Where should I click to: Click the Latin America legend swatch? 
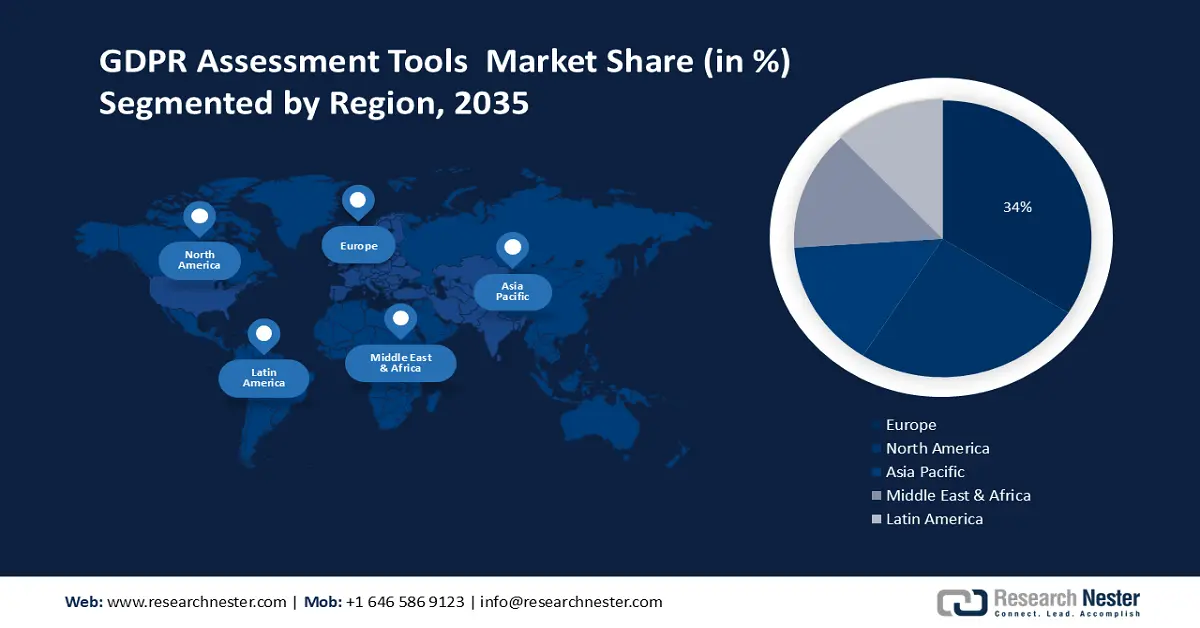[x=877, y=519]
